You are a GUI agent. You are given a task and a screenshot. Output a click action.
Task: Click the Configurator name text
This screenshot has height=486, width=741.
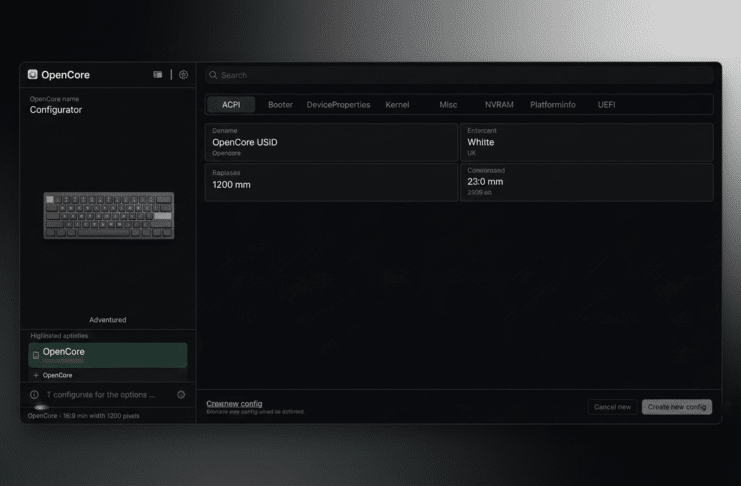(56, 110)
